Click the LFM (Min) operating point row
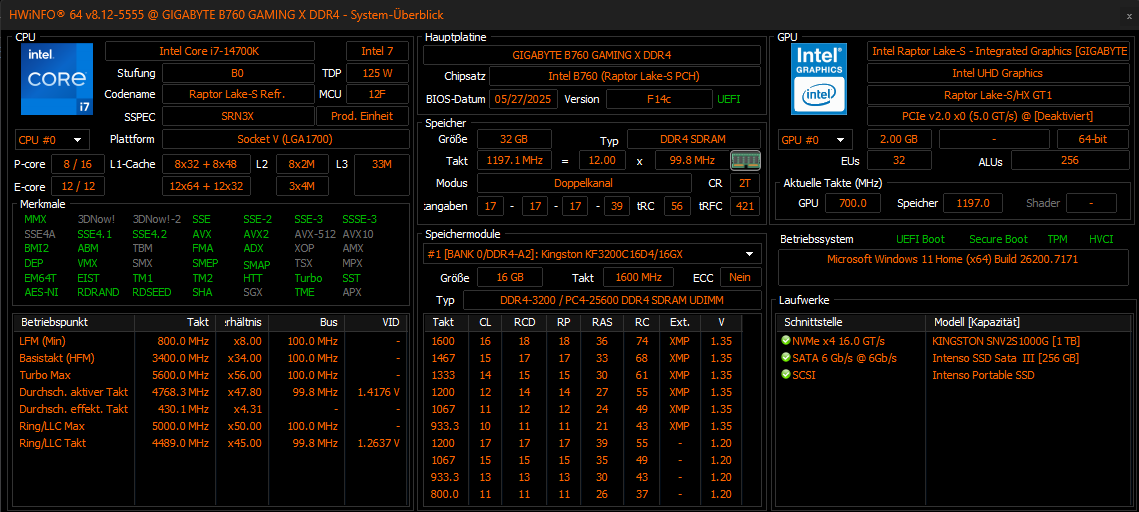Screen dimensions: 1139x512 pos(210,341)
